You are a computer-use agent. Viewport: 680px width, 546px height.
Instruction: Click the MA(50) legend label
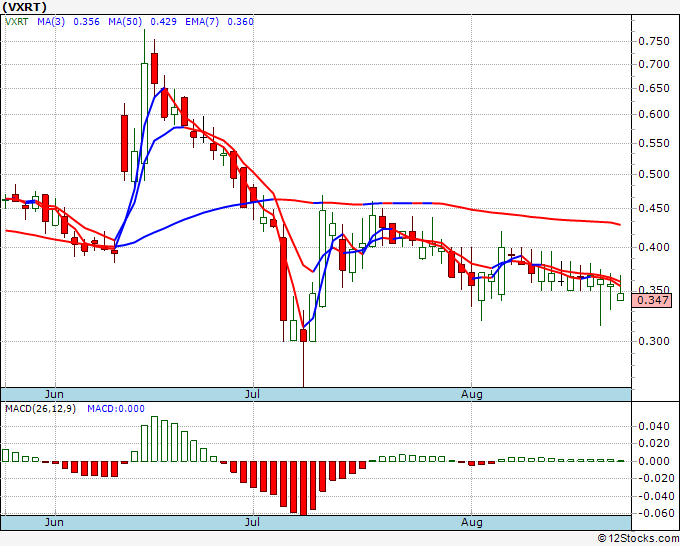[x=125, y=22]
